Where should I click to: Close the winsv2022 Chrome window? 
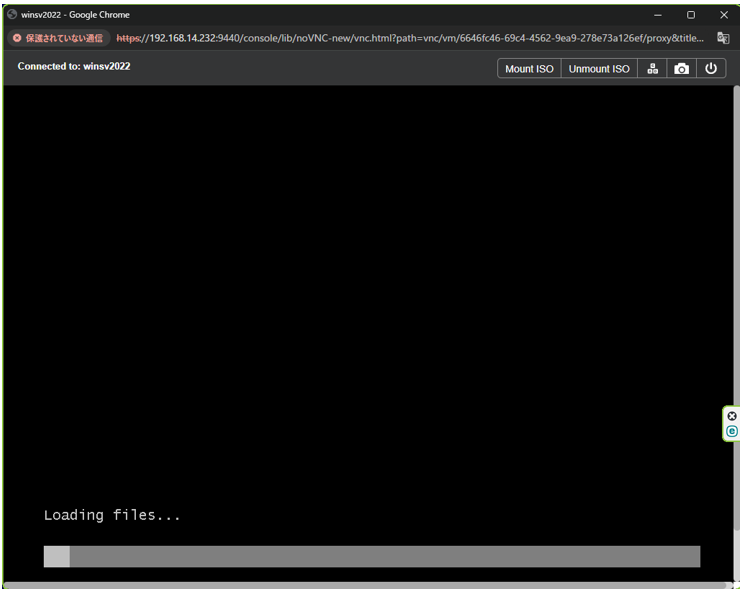(724, 15)
